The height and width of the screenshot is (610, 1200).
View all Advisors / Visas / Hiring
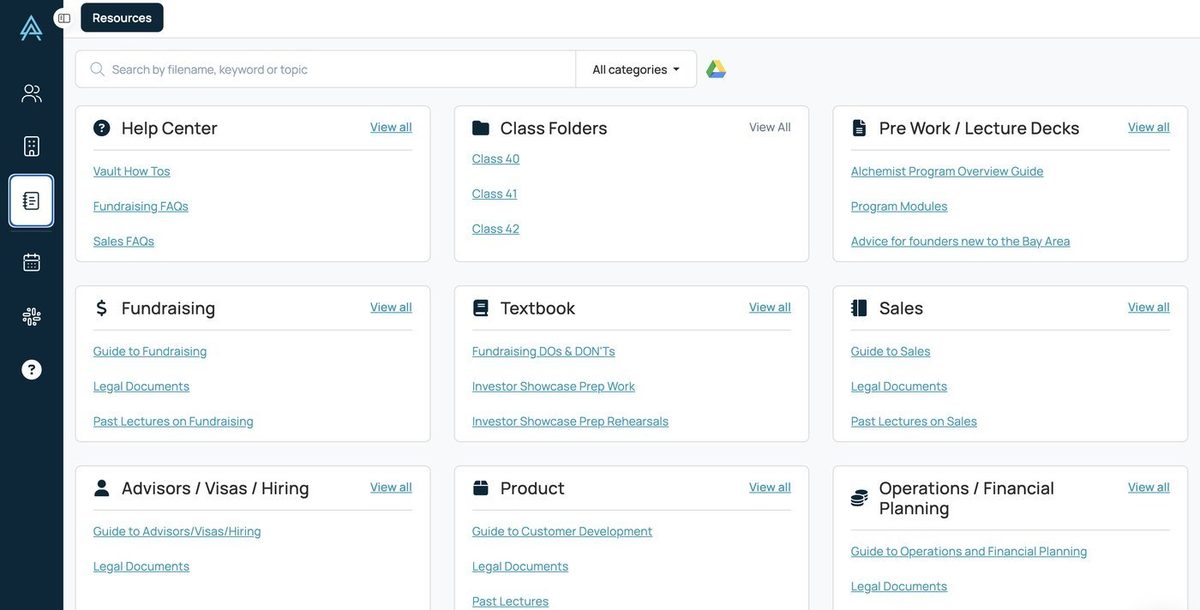coord(391,487)
